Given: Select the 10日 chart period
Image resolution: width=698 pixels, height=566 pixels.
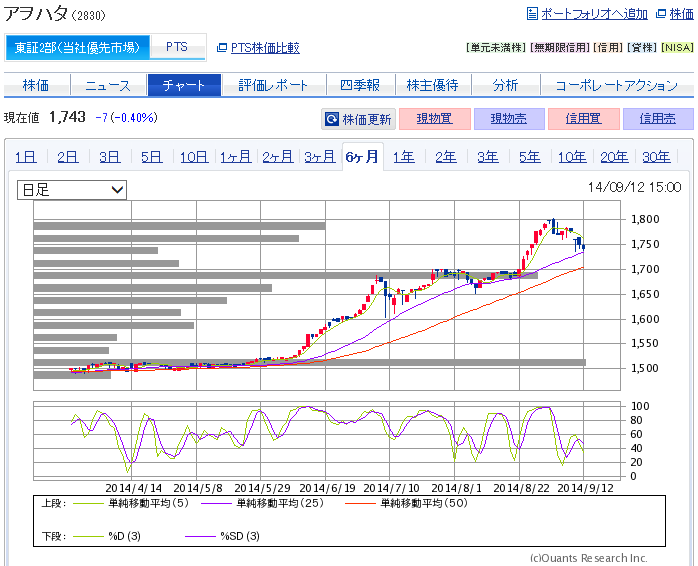Looking at the screenshot, I should point(194,157).
